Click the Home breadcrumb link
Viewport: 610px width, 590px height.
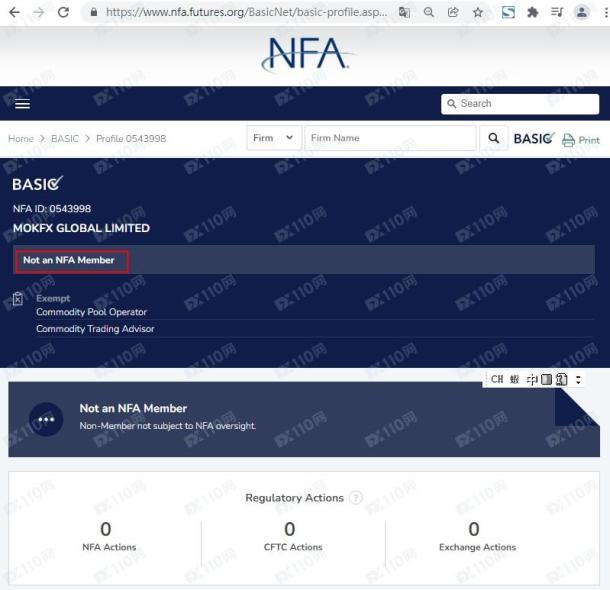coord(21,138)
